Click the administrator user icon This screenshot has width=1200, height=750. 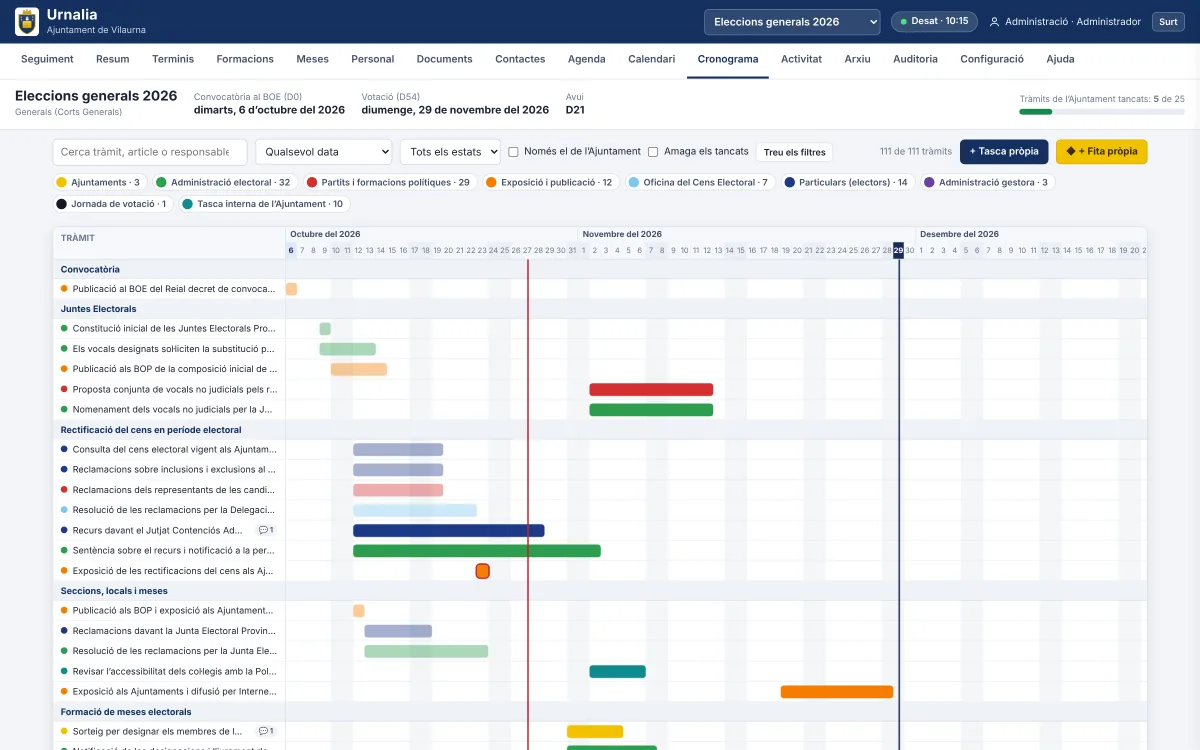994,22
